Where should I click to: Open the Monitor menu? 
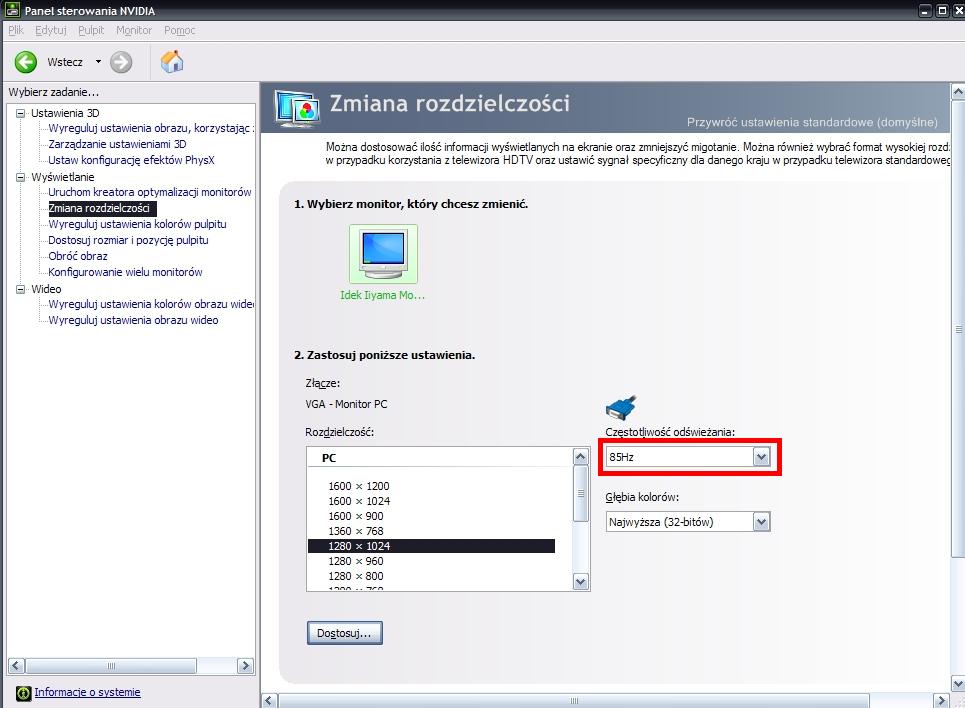(134, 30)
